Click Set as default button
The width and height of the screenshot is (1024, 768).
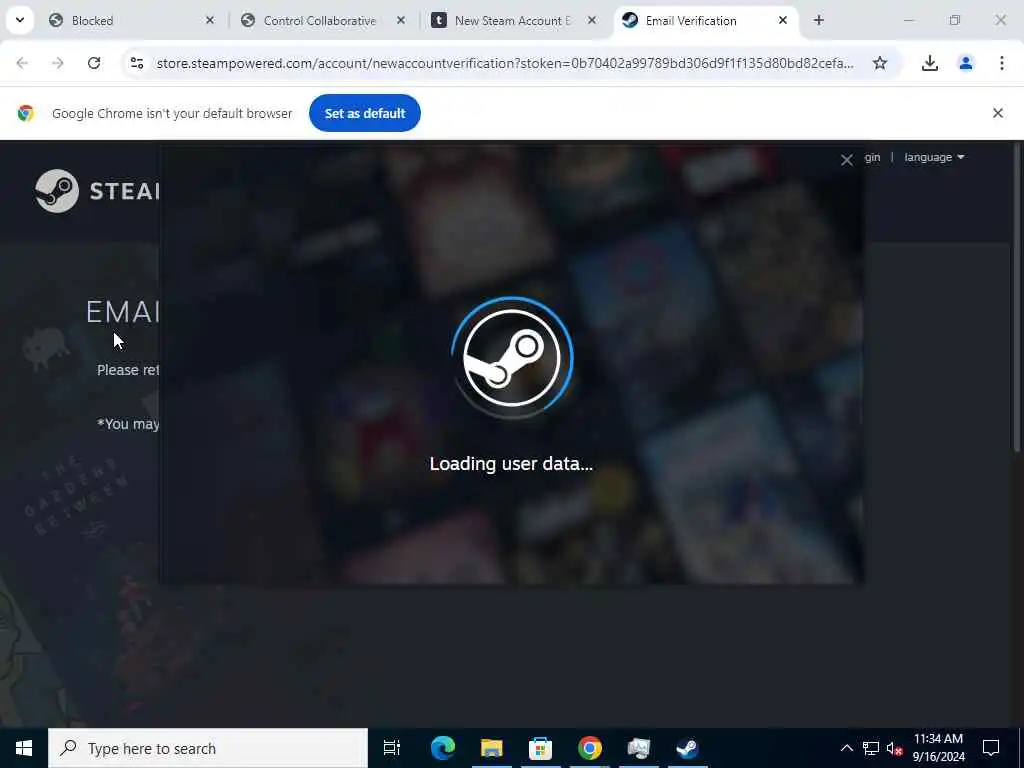click(x=364, y=113)
